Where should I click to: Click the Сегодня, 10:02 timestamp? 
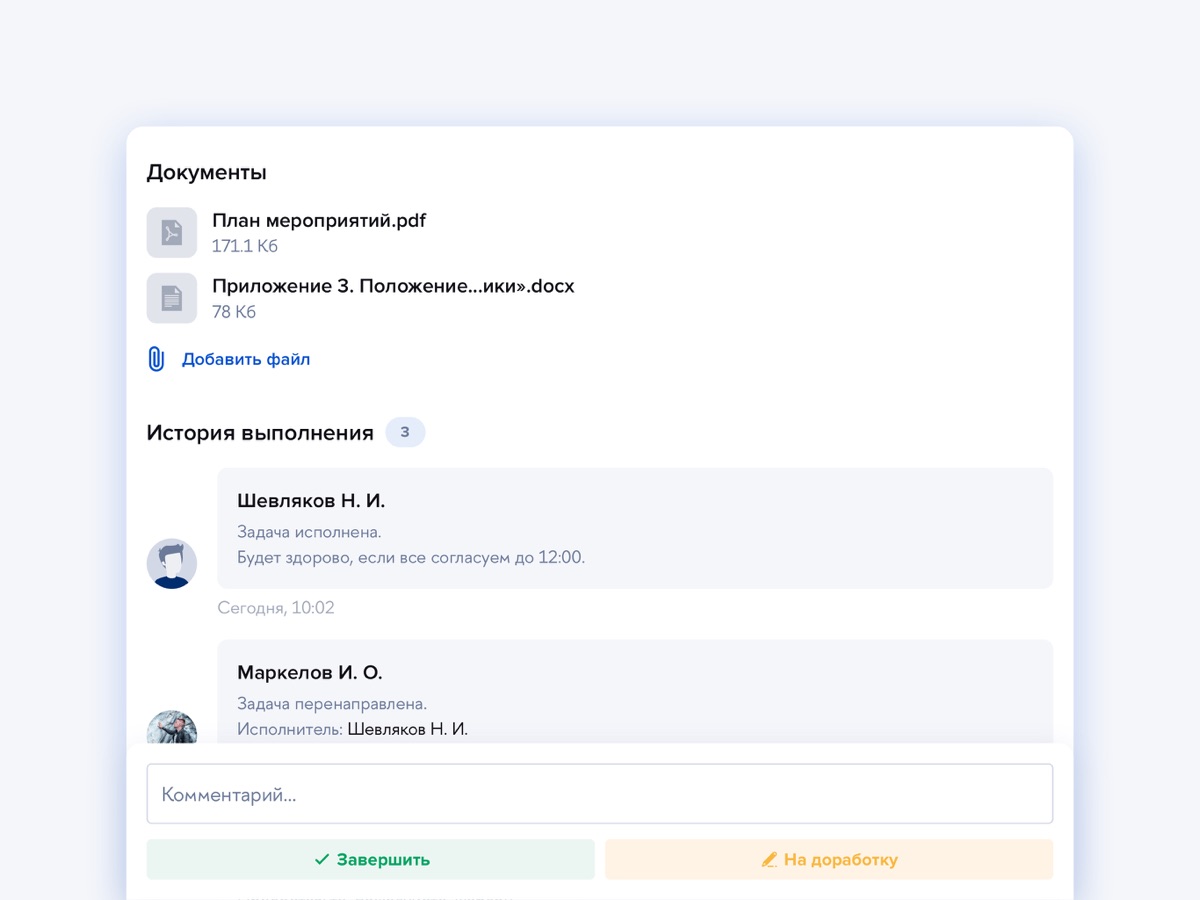(276, 608)
